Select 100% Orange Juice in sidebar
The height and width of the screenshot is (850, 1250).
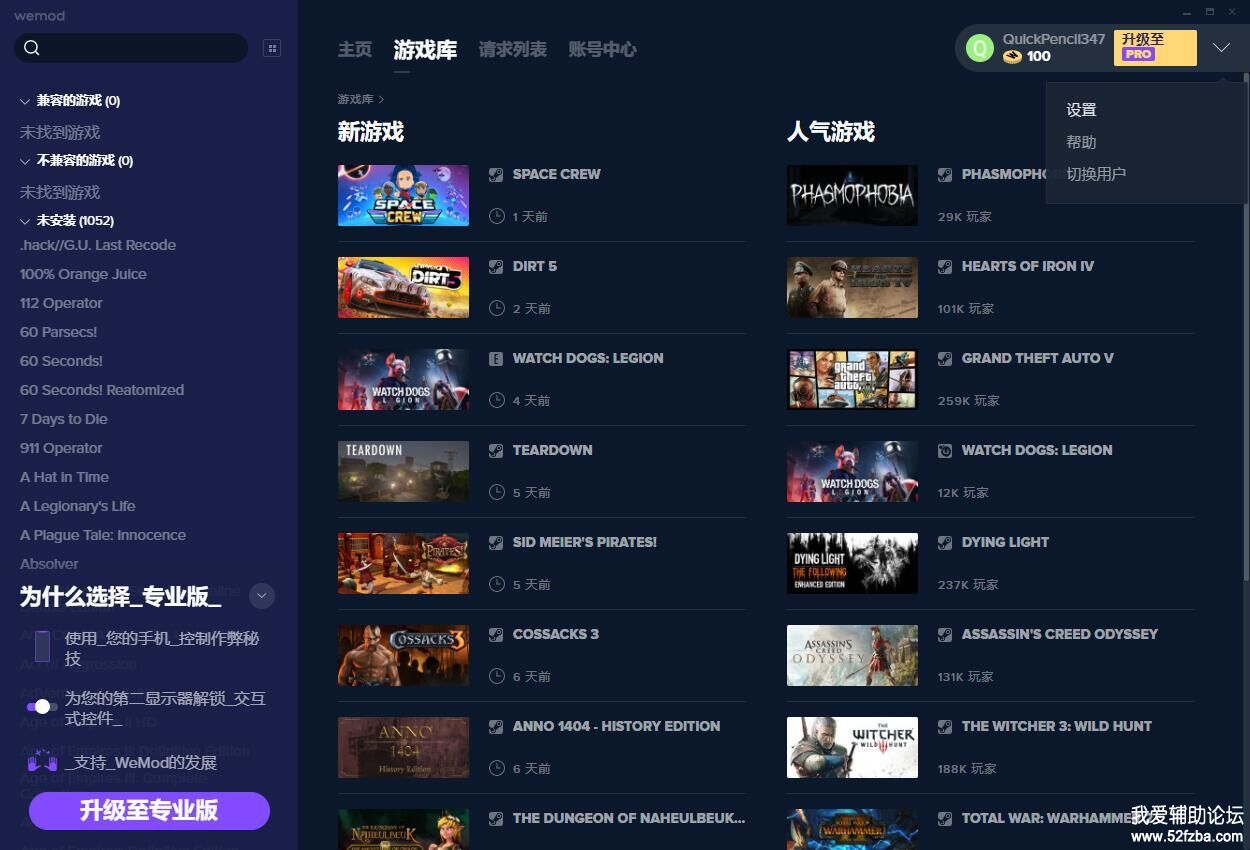point(83,274)
